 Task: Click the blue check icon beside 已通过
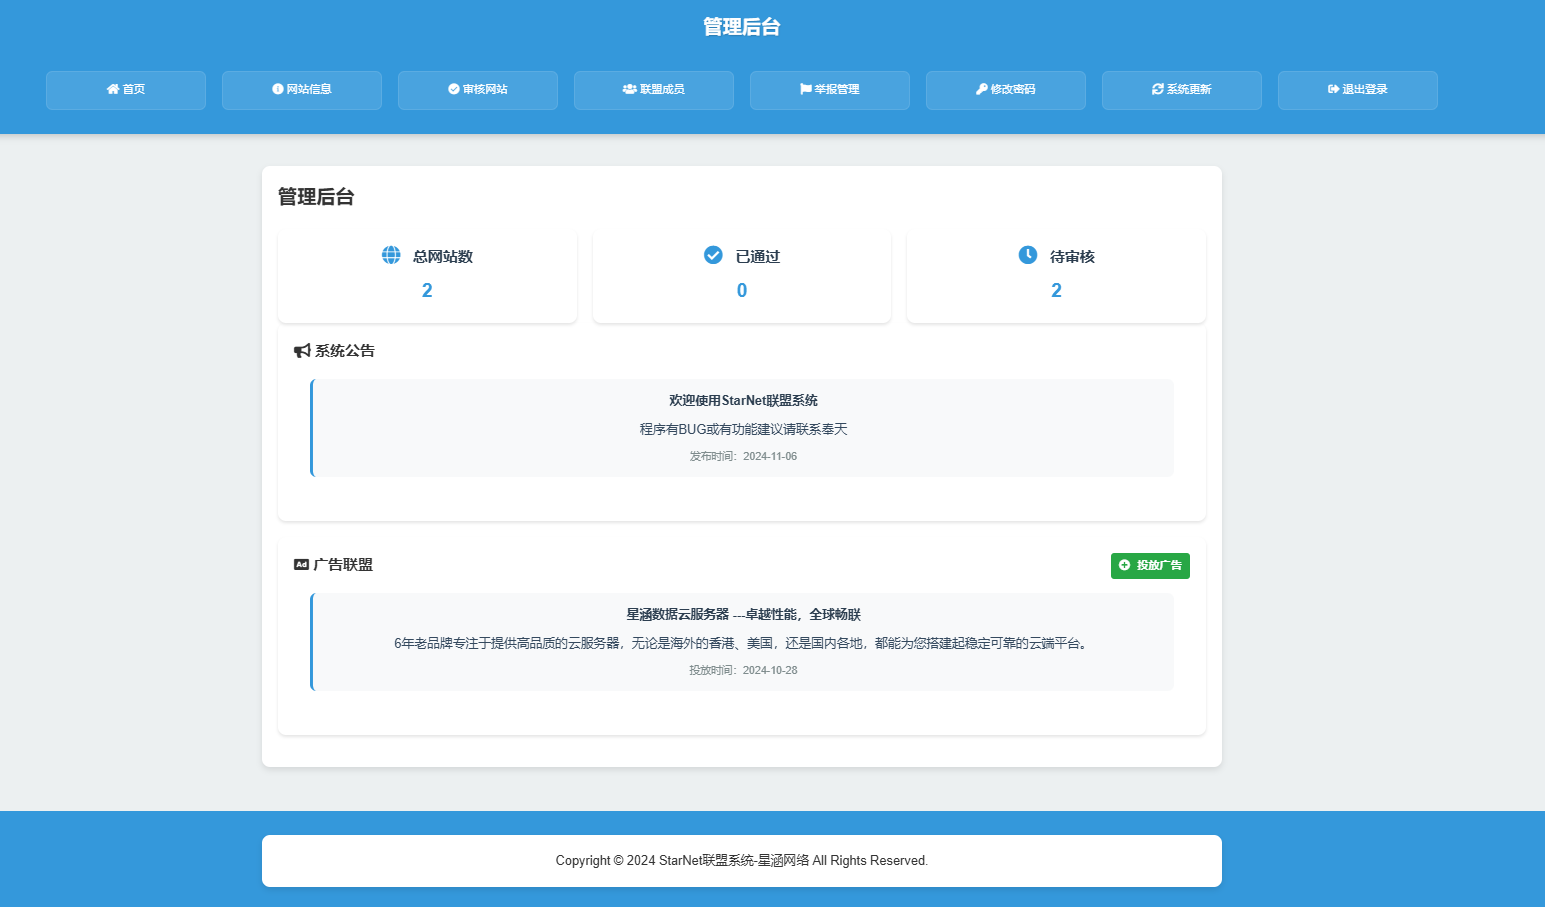pos(713,255)
